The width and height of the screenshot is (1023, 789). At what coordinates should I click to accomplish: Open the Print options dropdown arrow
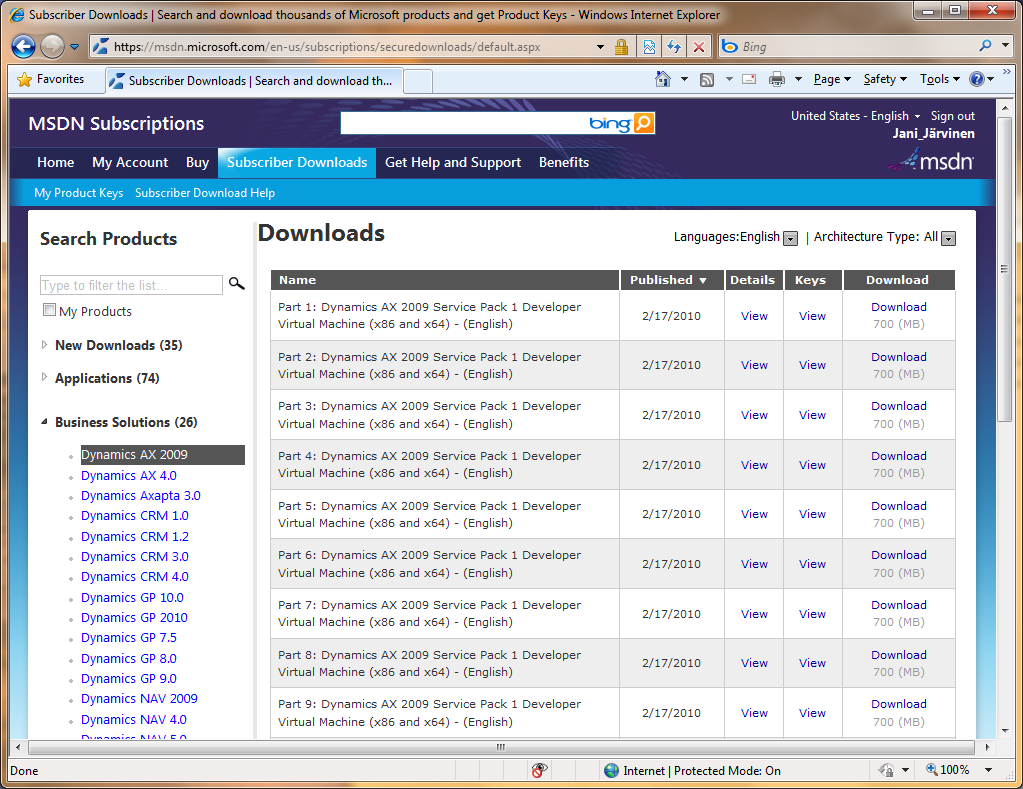point(798,80)
